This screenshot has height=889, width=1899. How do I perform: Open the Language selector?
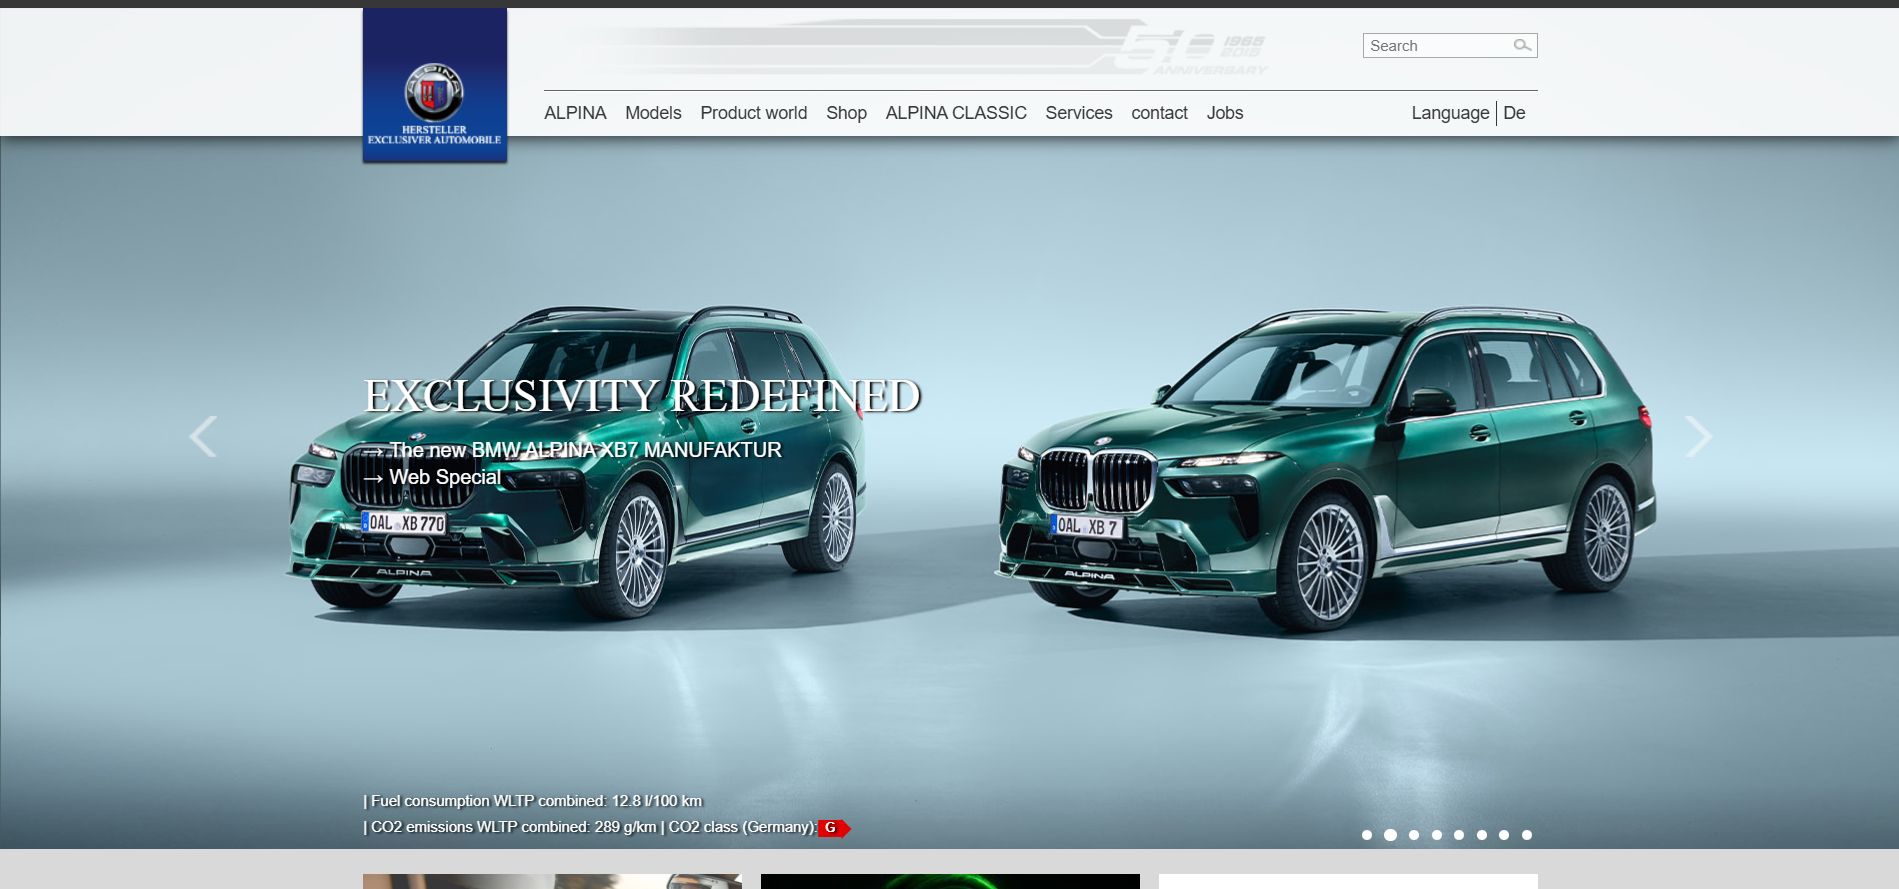click(x=1449, y=113)
